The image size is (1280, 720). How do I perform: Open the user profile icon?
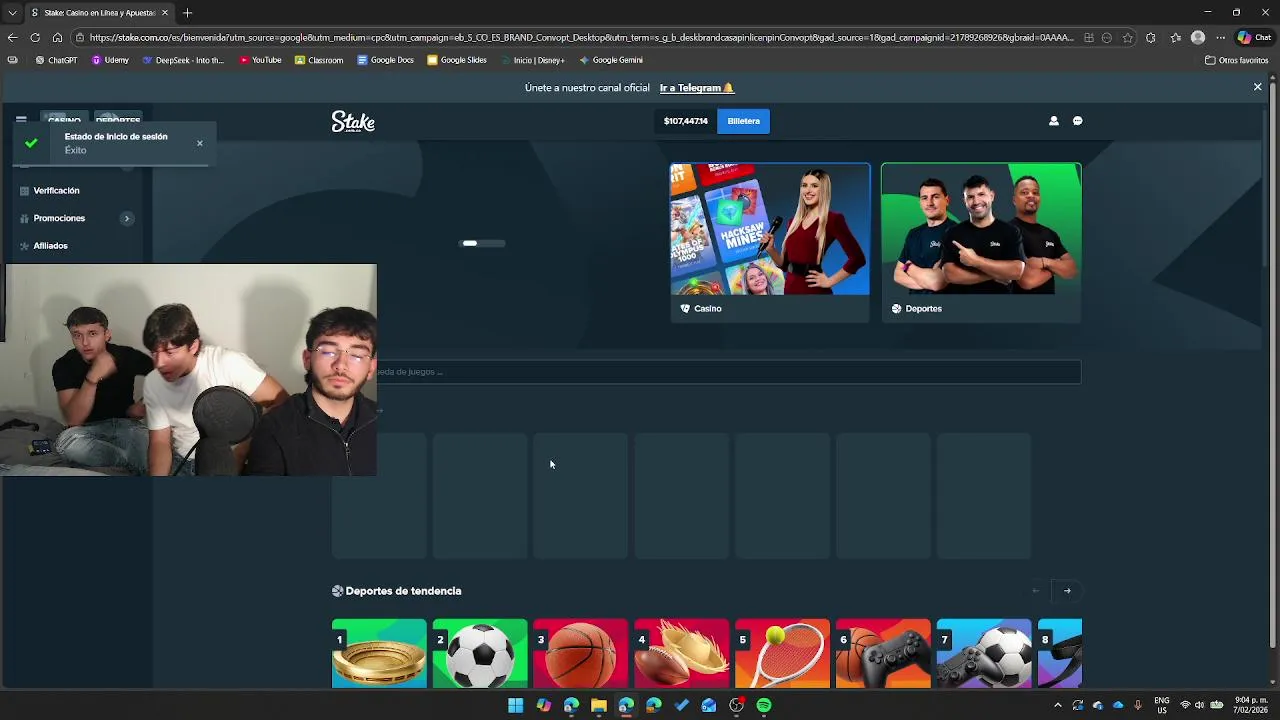(x=1053, y=121)
